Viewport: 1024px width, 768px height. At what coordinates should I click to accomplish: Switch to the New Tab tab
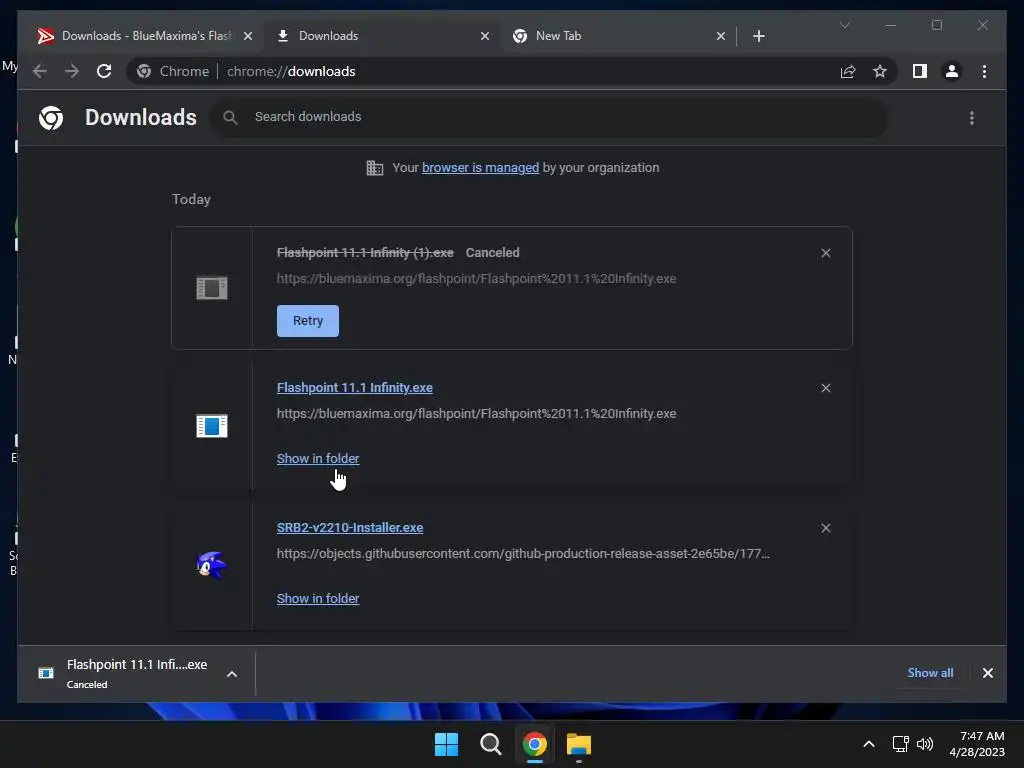point(618,36)
